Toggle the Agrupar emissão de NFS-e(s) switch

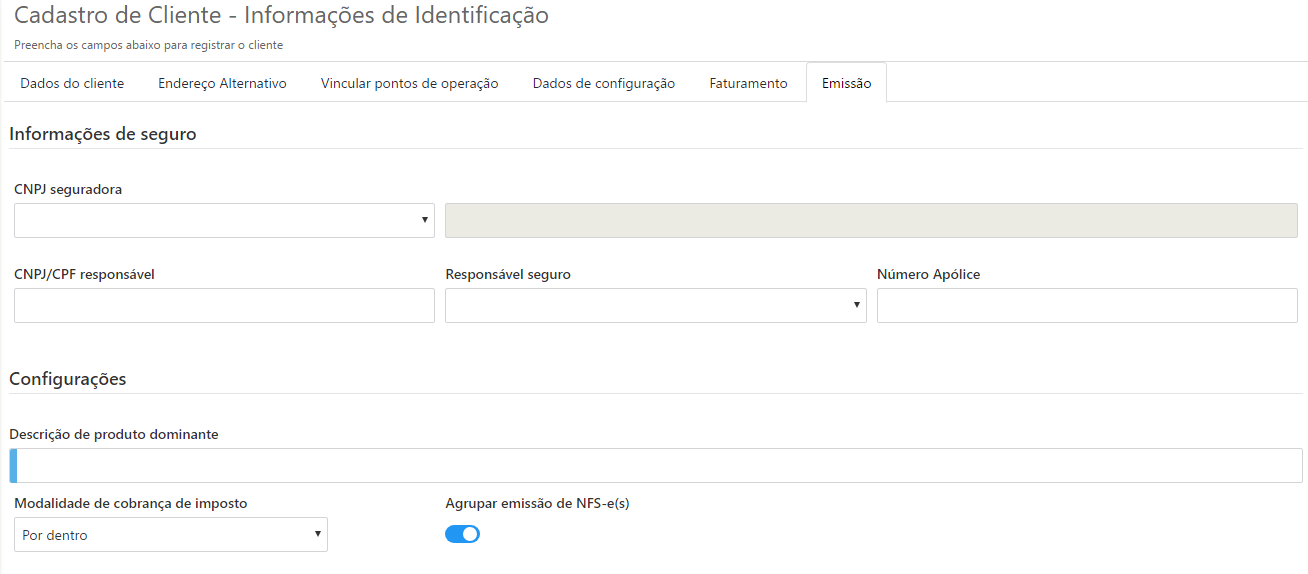462,534
